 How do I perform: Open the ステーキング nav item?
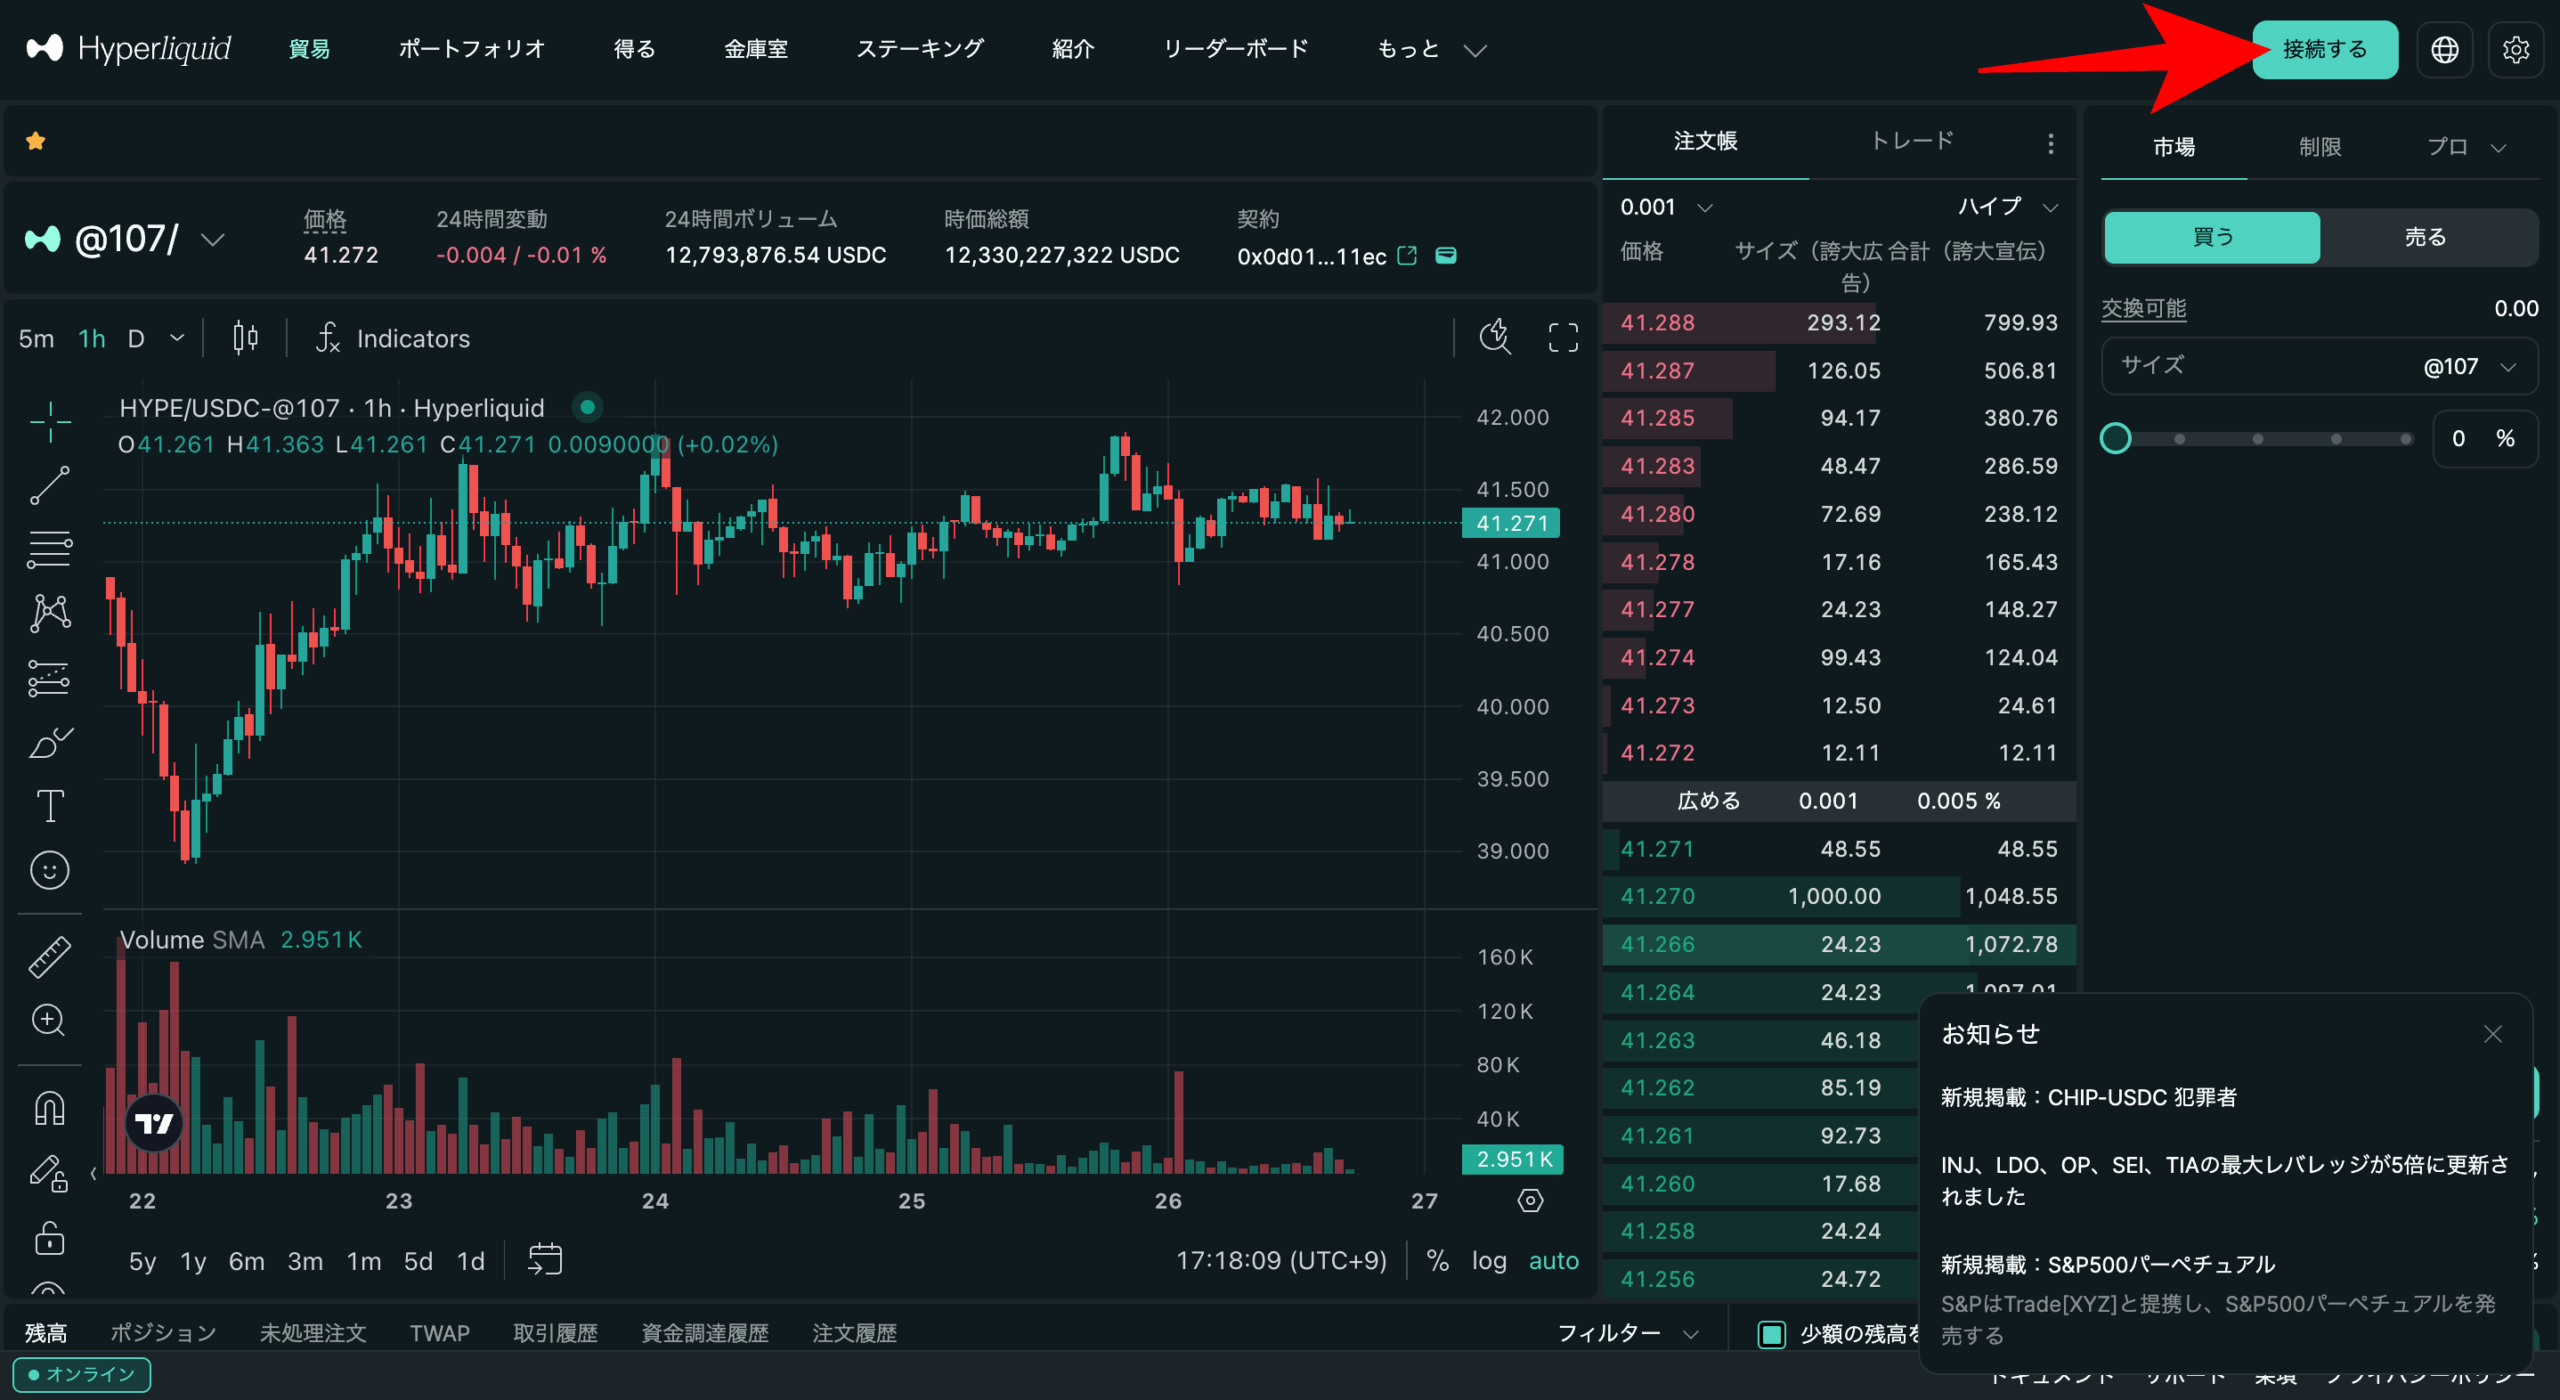click(x=920, y=49)
